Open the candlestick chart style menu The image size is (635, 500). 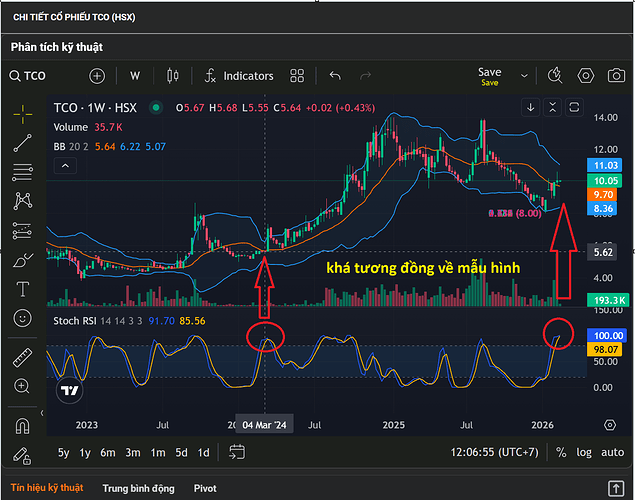[173, 76]
